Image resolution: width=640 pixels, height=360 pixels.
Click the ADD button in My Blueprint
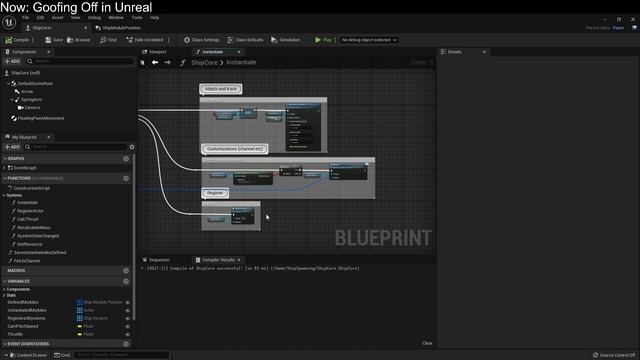[x=12, y=147]
